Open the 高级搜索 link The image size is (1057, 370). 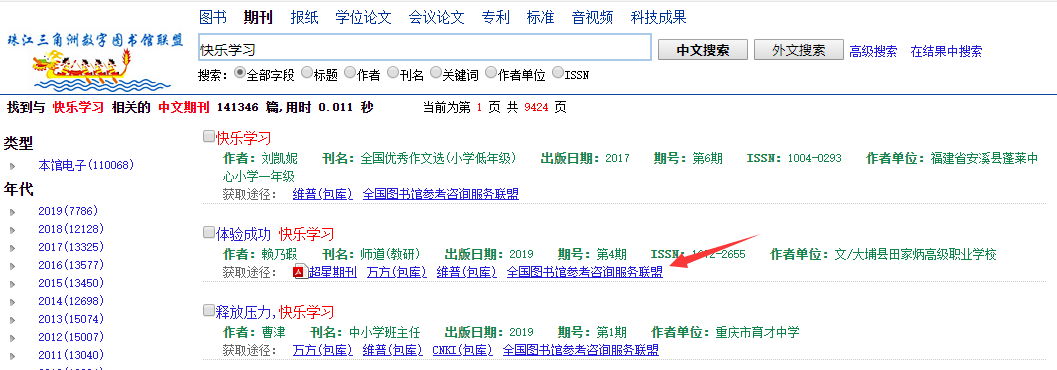(x=873, y=51)
